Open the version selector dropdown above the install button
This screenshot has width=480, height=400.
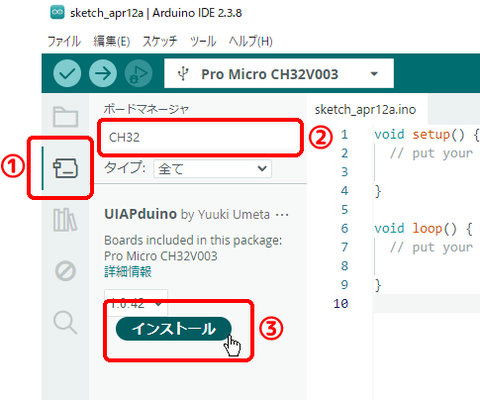click(x=136, y=303)
